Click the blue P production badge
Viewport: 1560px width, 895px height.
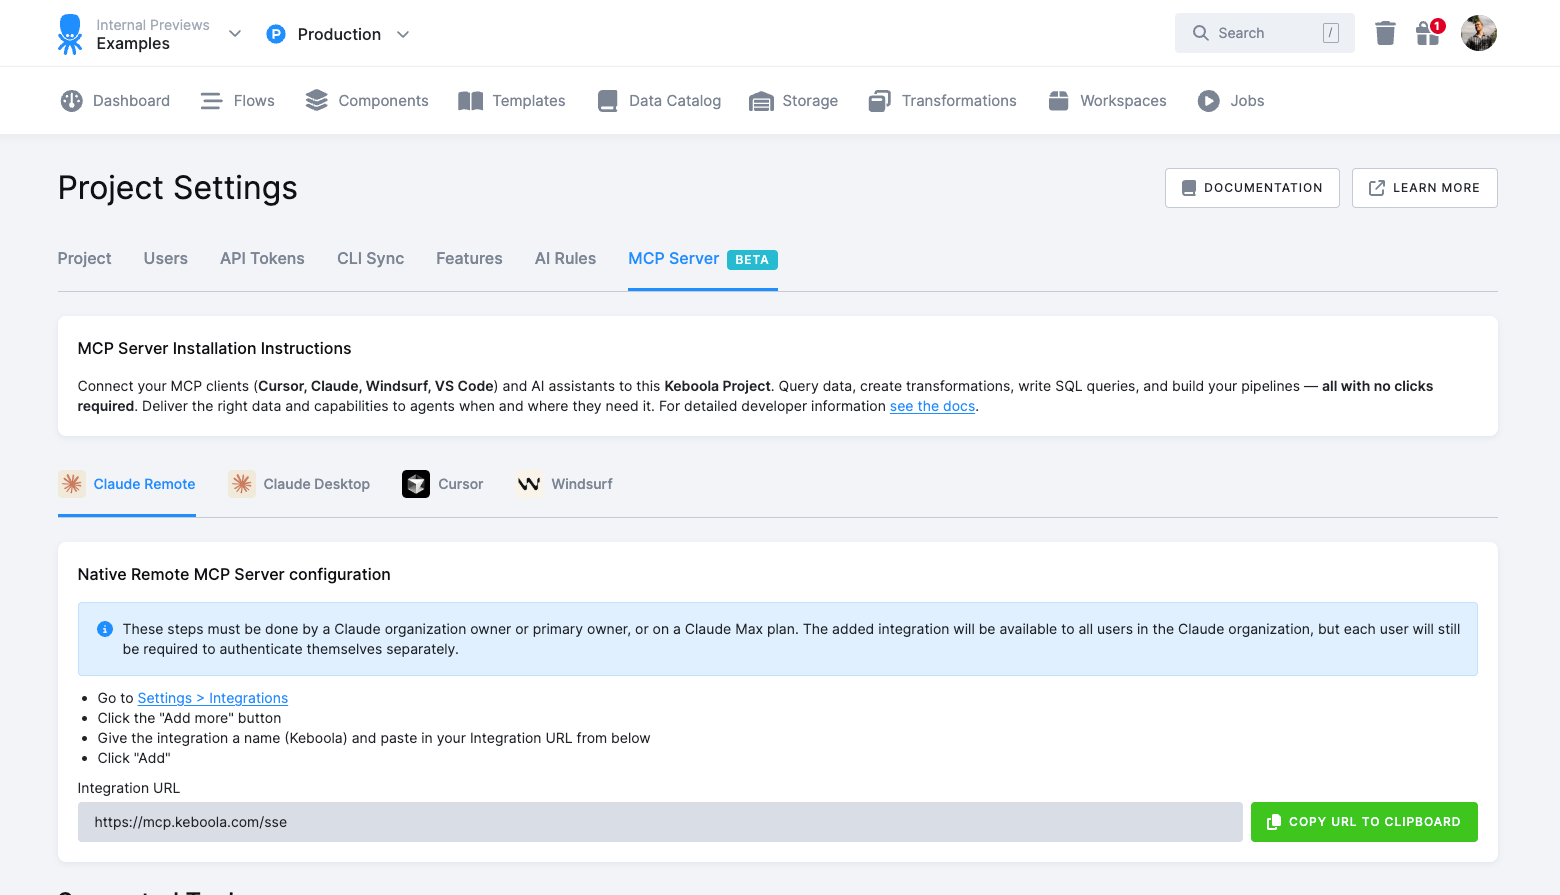click(x=276, y=34)
